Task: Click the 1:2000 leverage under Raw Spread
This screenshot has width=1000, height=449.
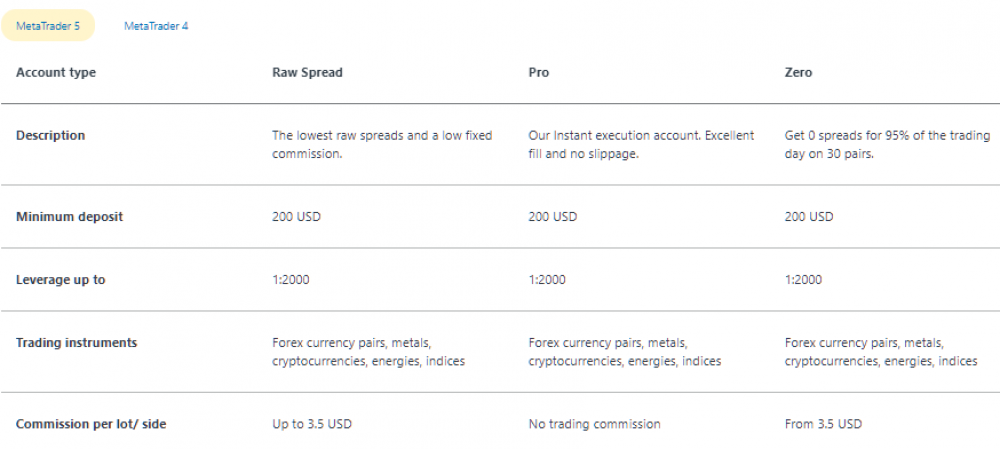Action: click(x=291, y=279)
